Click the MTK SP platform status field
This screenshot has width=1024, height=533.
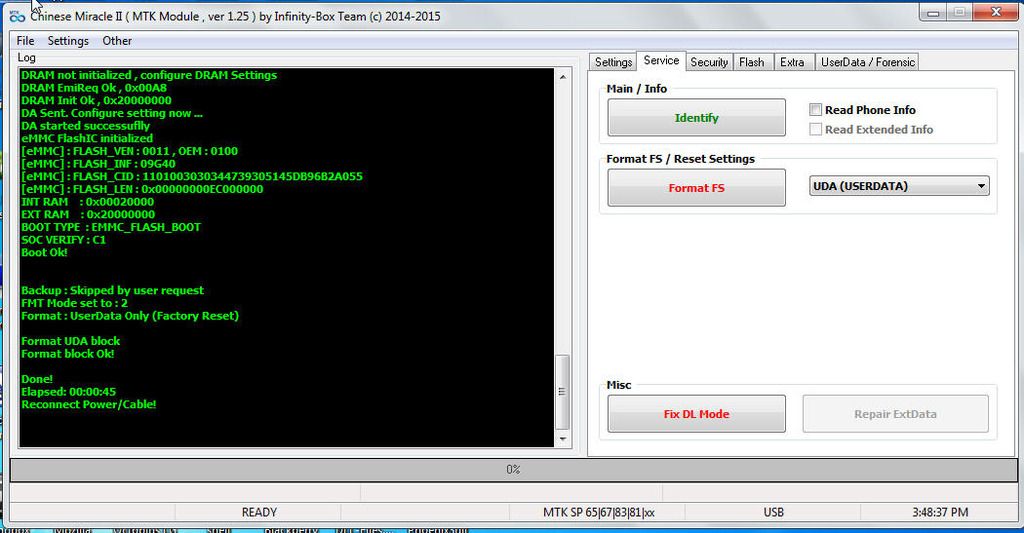[x=598, y=512]
